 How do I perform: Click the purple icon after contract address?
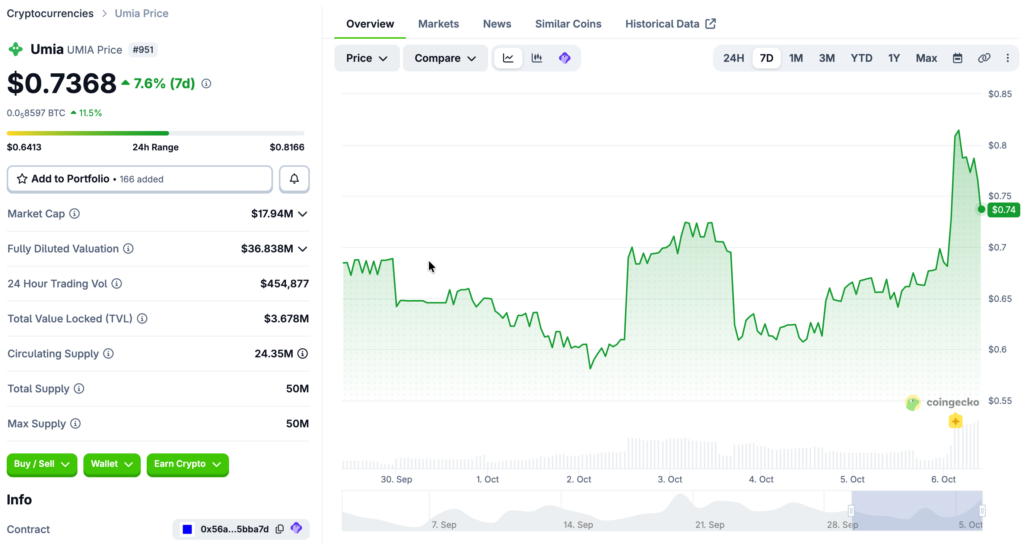point(296,528)
